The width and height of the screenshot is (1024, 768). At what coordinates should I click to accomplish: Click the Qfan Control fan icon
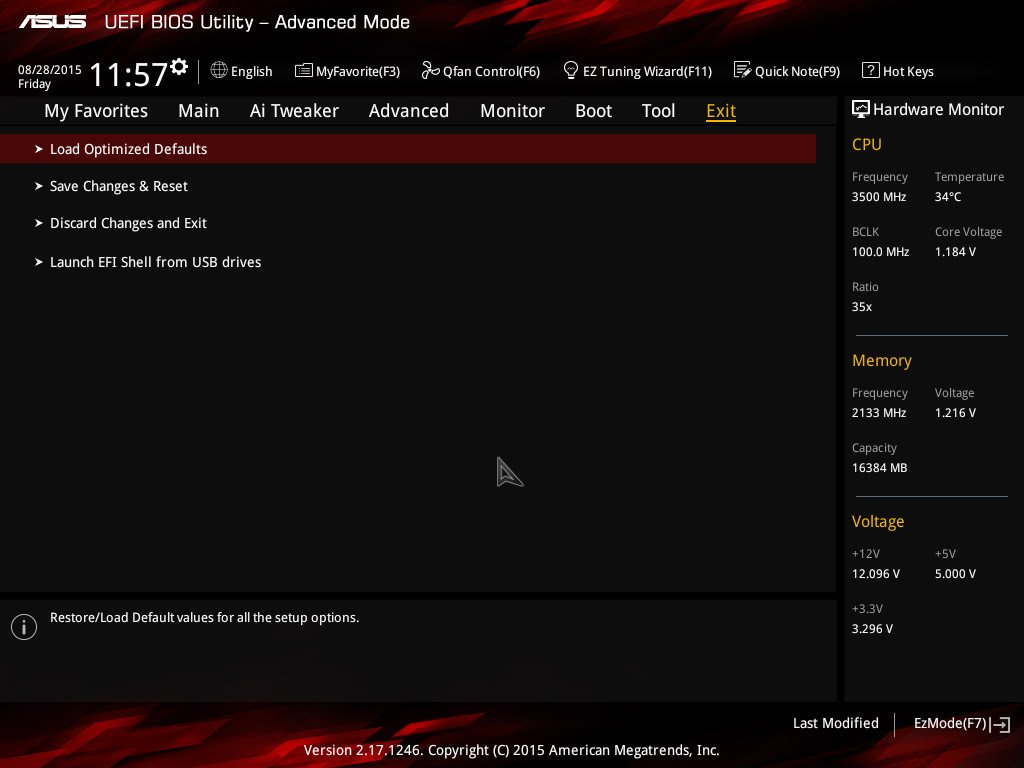point(430,70)
